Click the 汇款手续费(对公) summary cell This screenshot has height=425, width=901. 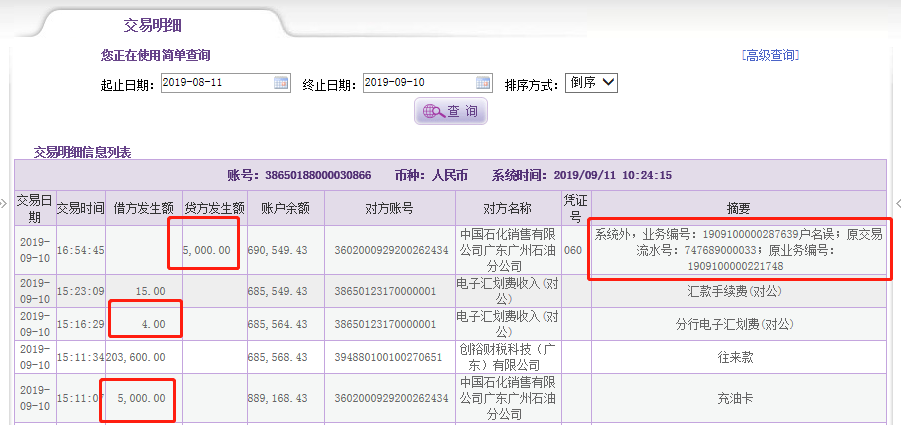point(738,290)
